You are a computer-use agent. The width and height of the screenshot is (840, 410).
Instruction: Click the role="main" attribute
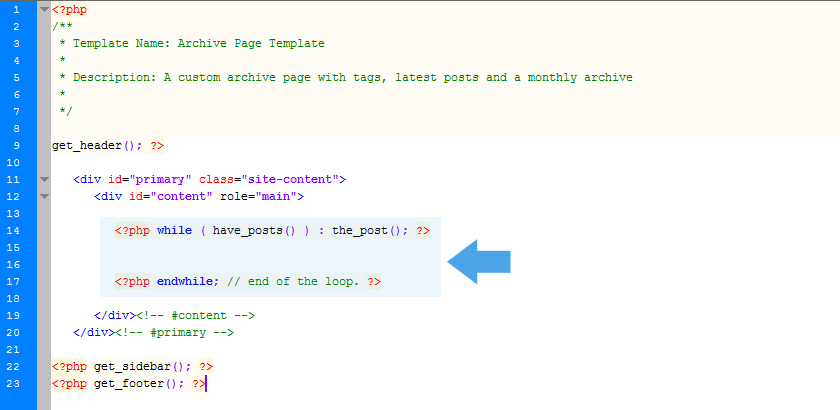pos(259,197)
